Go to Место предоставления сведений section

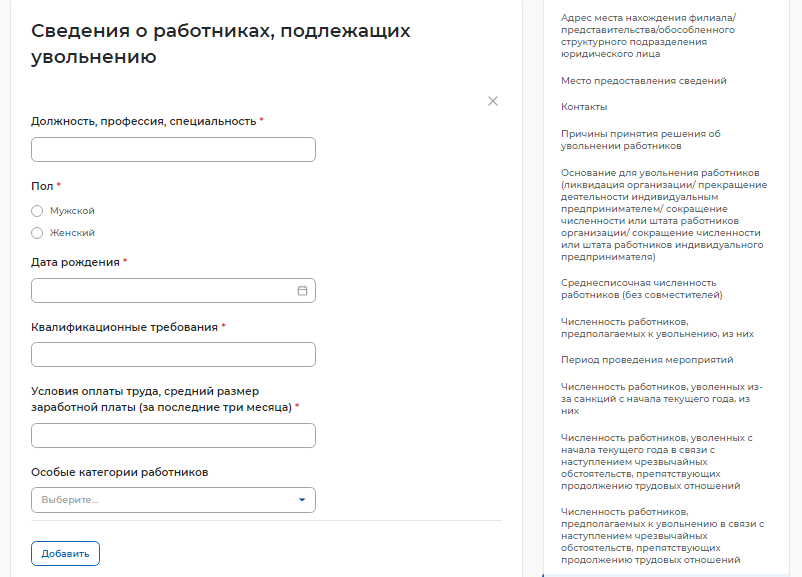pos(643,81)
